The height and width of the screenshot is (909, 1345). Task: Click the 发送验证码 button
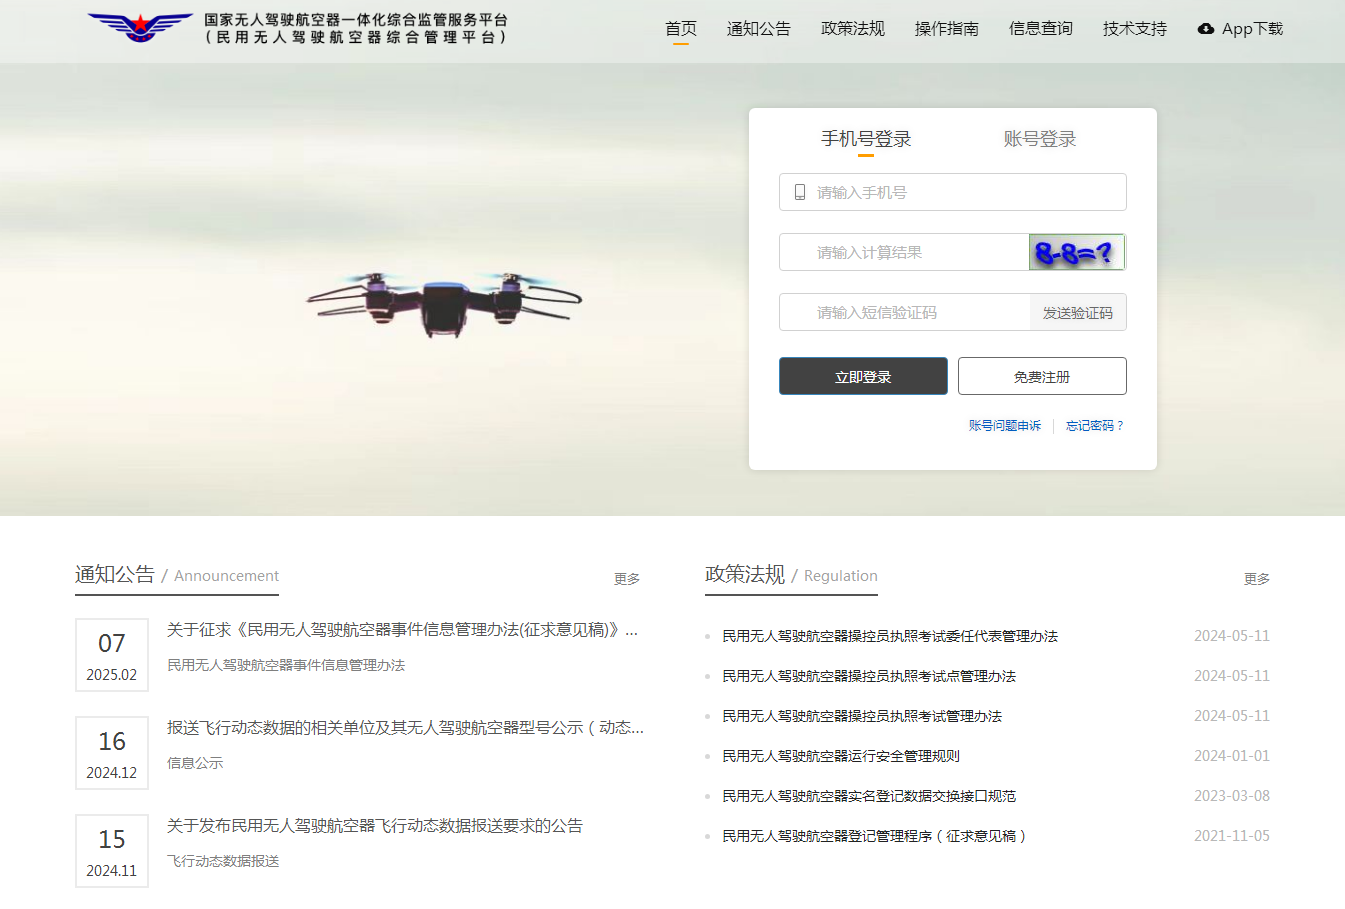point(1078,312)
